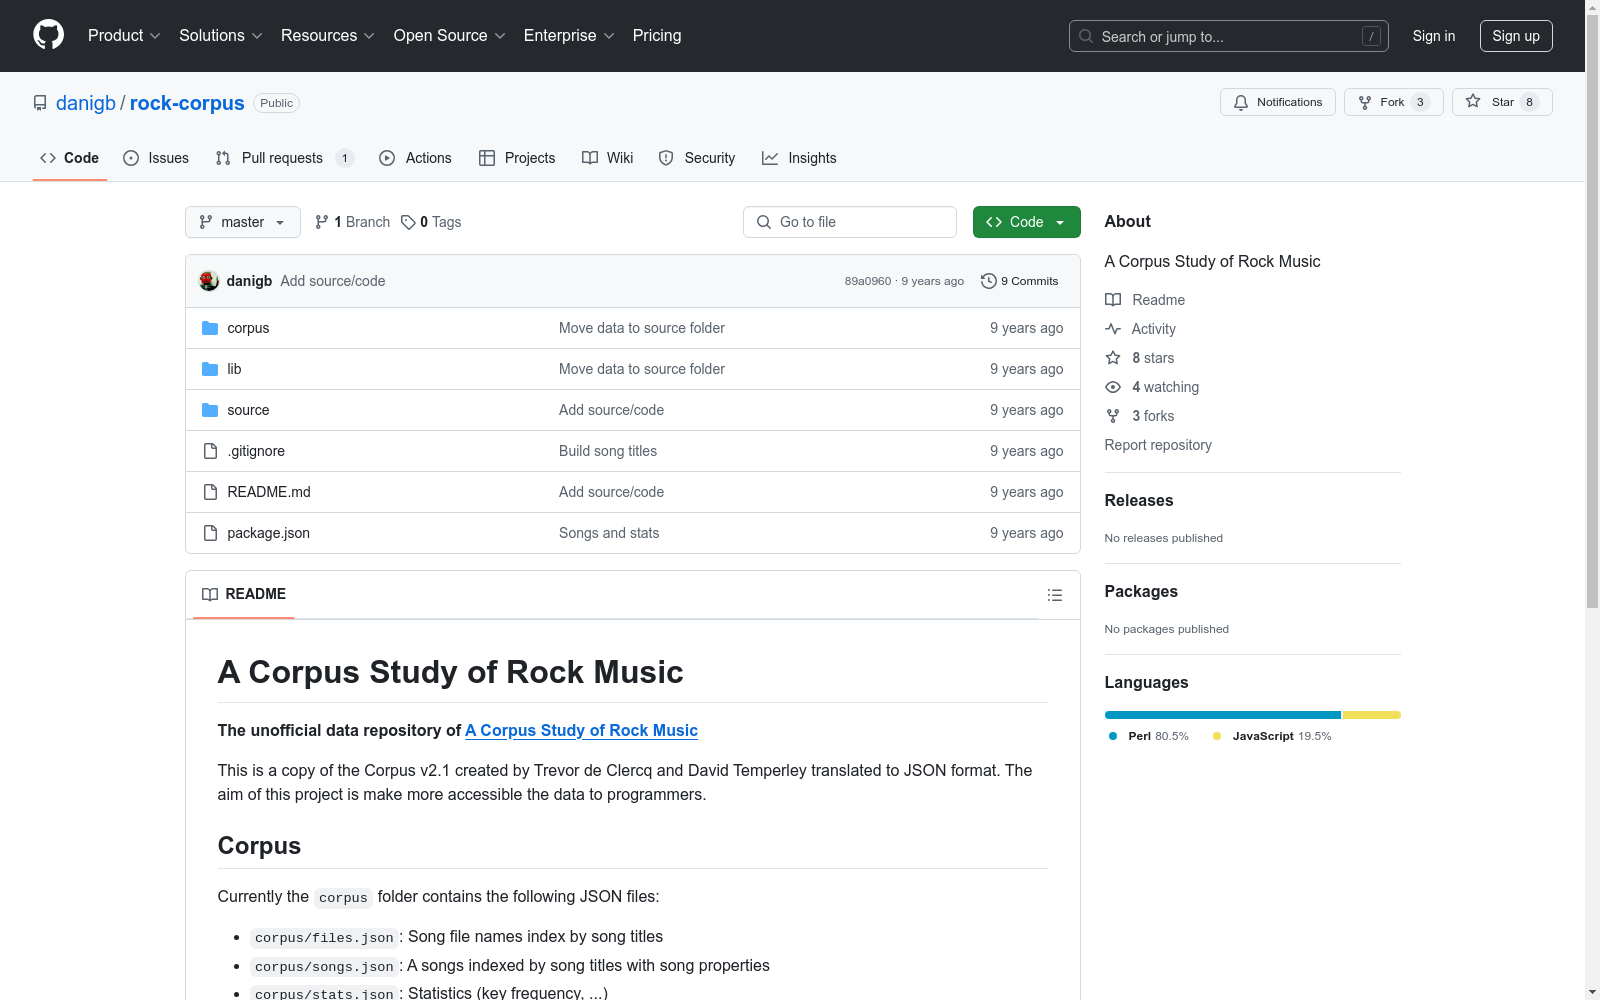Open the danigb owner link

point(86,103)
